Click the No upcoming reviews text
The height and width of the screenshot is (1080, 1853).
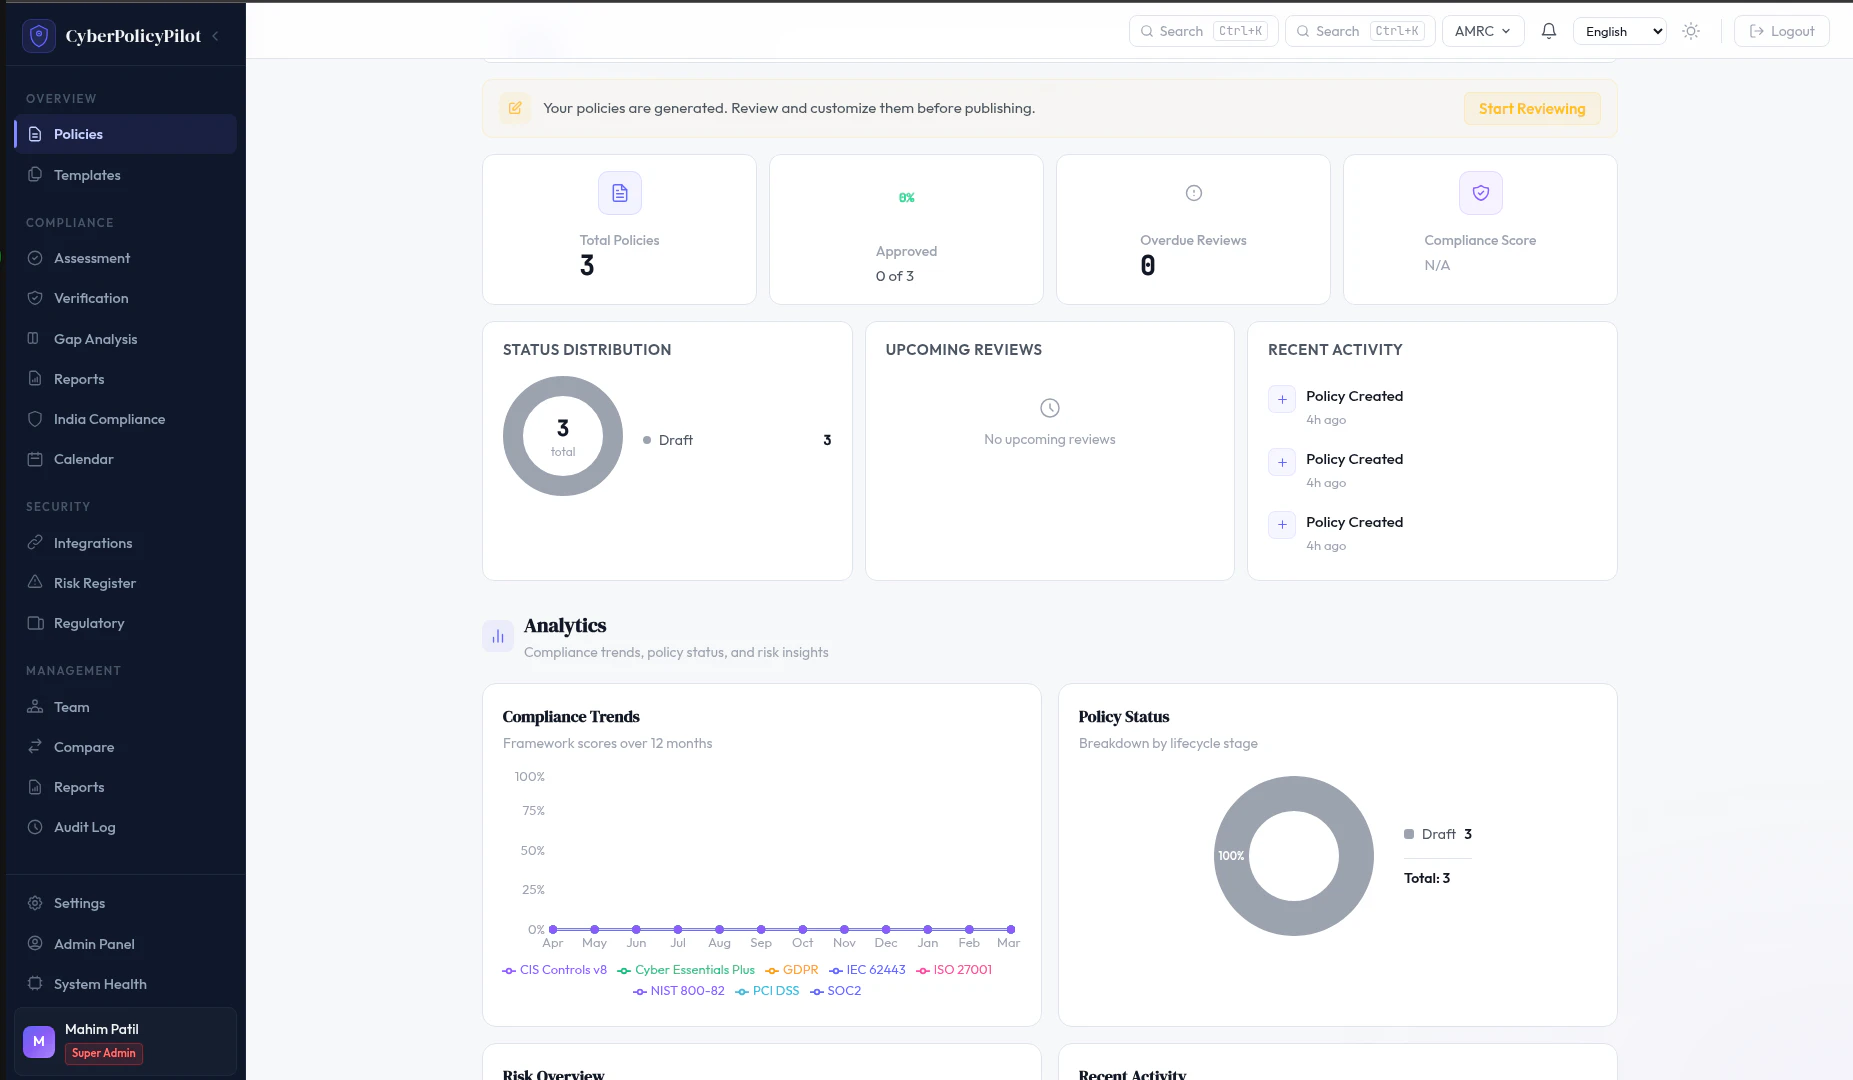tap(1050, 439)
